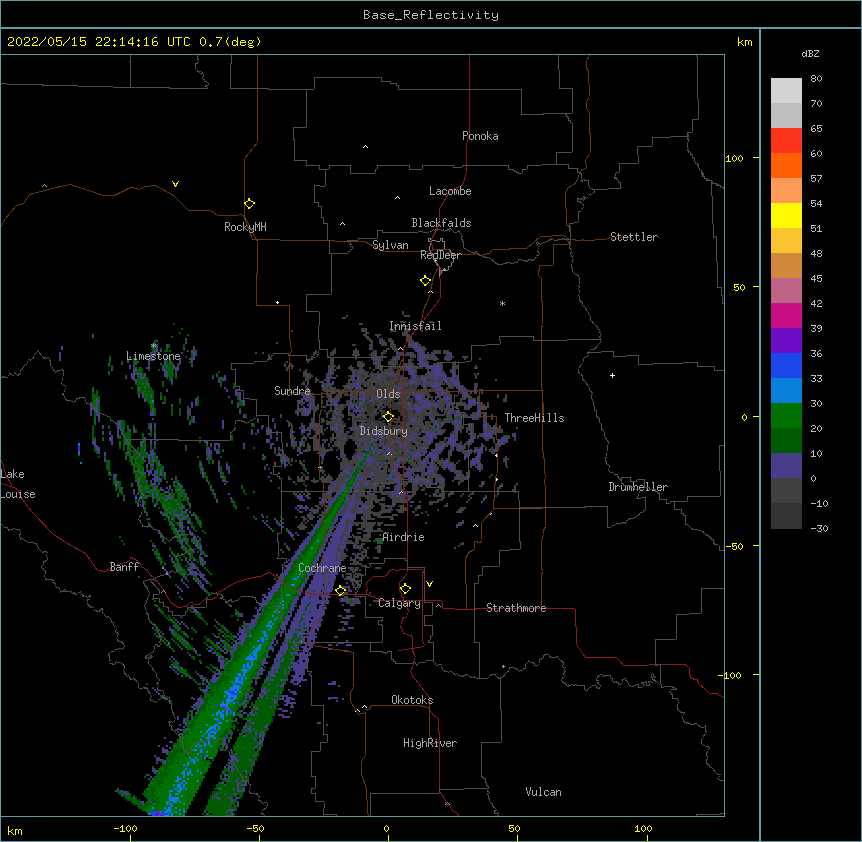Click the yellow V marker northwest of RockyMH

175,184
